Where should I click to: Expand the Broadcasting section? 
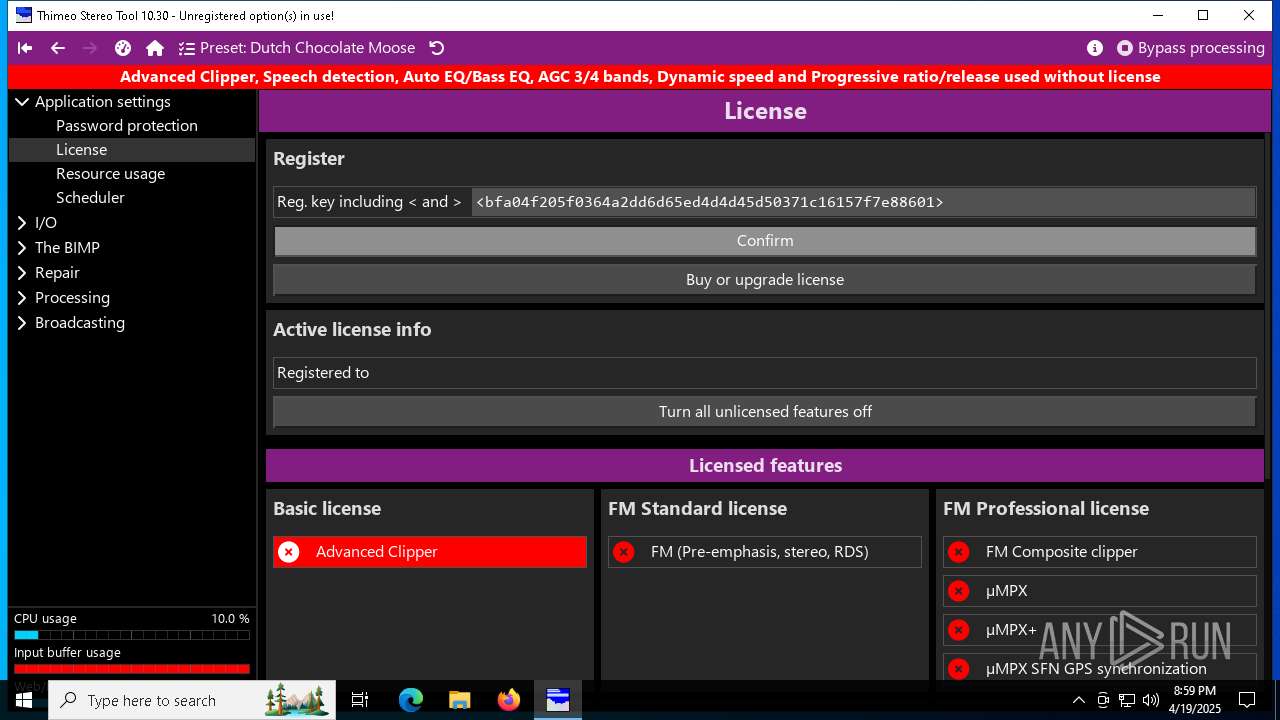[22, 322]
